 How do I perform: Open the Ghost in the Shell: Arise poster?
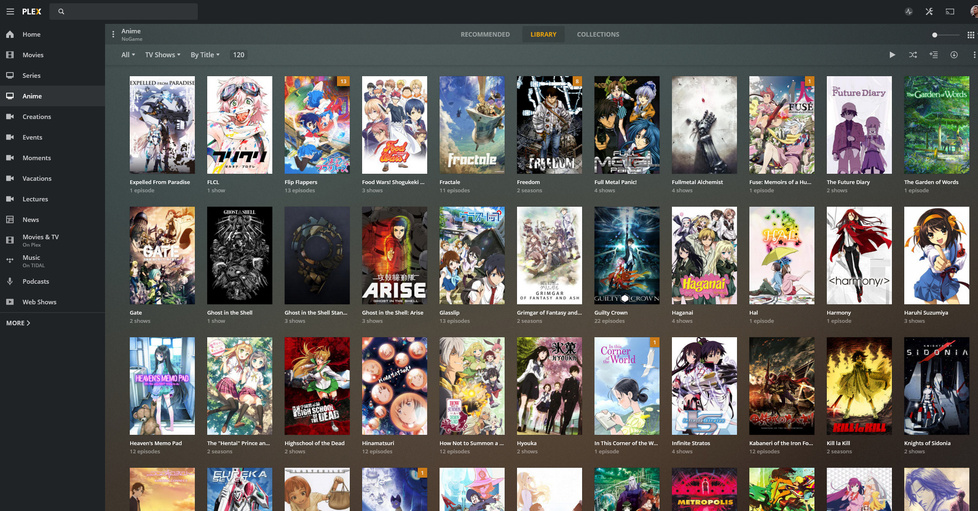pyautogui.click(x=394, y=255)
